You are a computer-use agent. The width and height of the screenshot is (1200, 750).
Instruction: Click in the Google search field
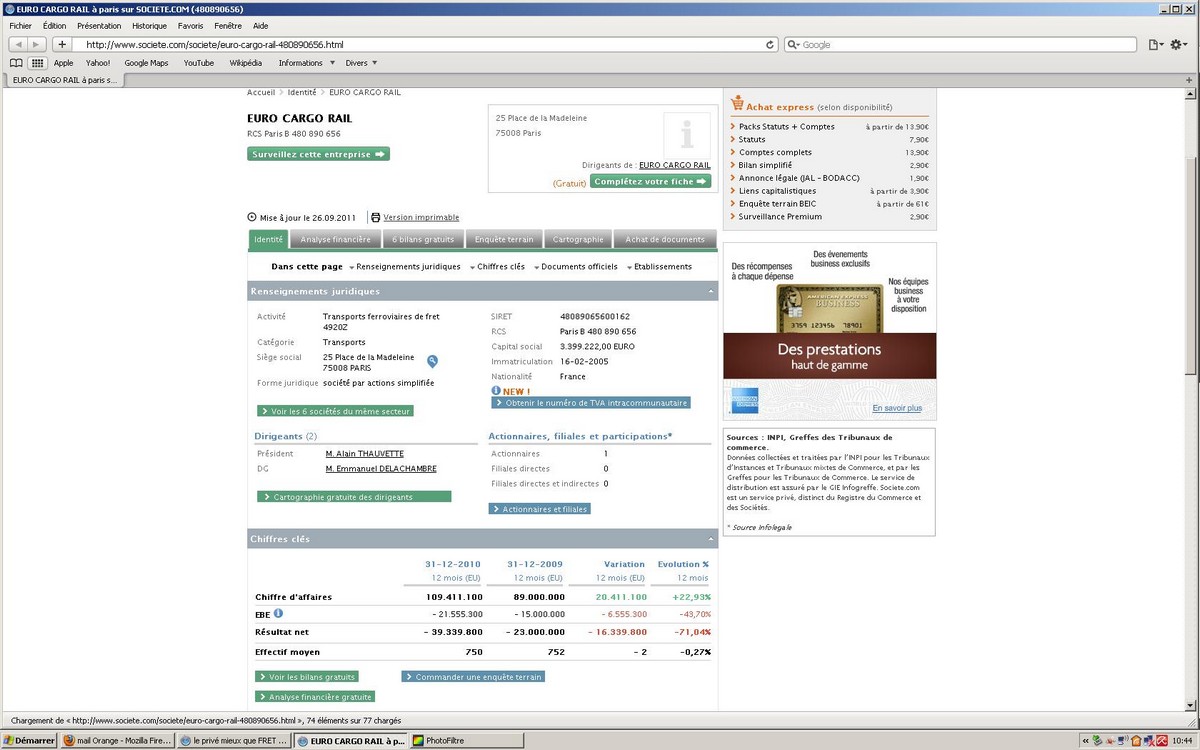[960, 45]
